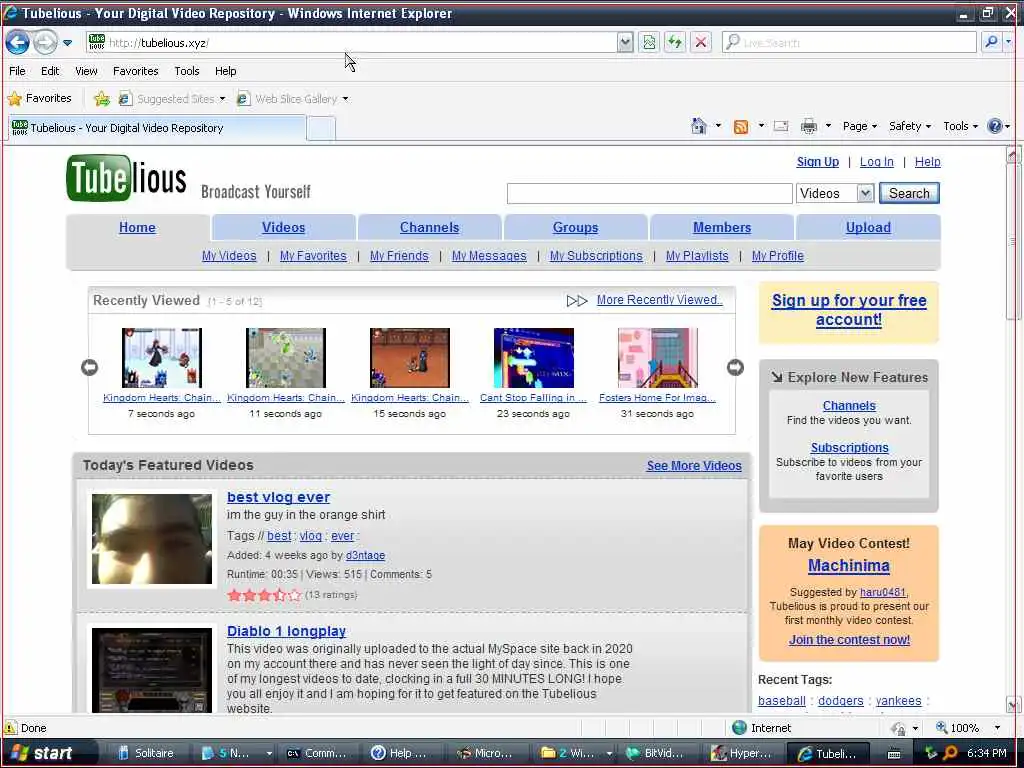
Task: Click the Live Search box
Action: [849, 43]
